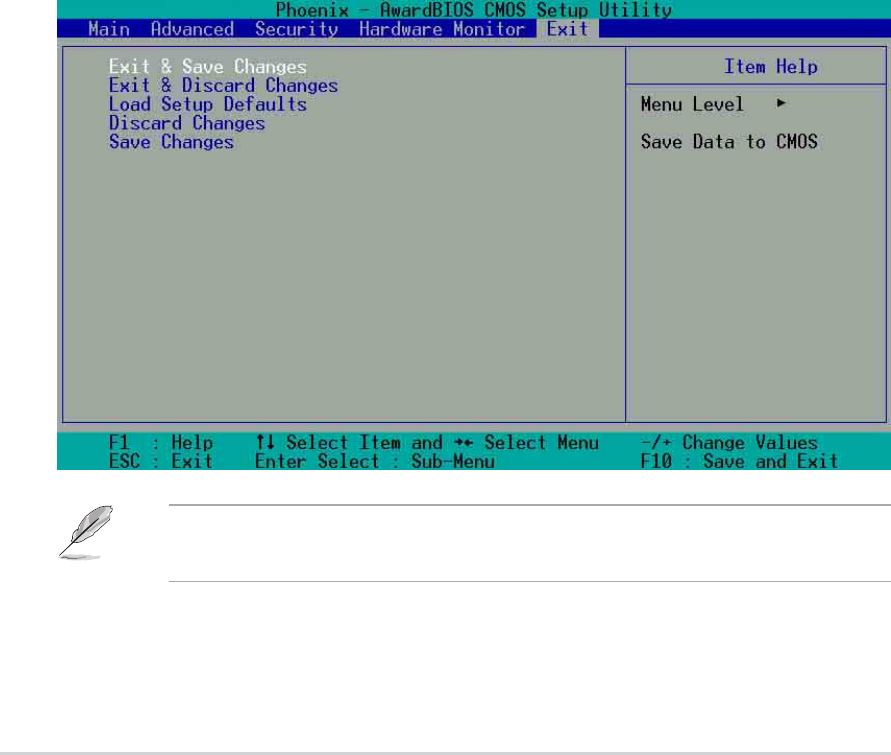Click F10 Save and Exit hint
891x755 pixels.
740,462
